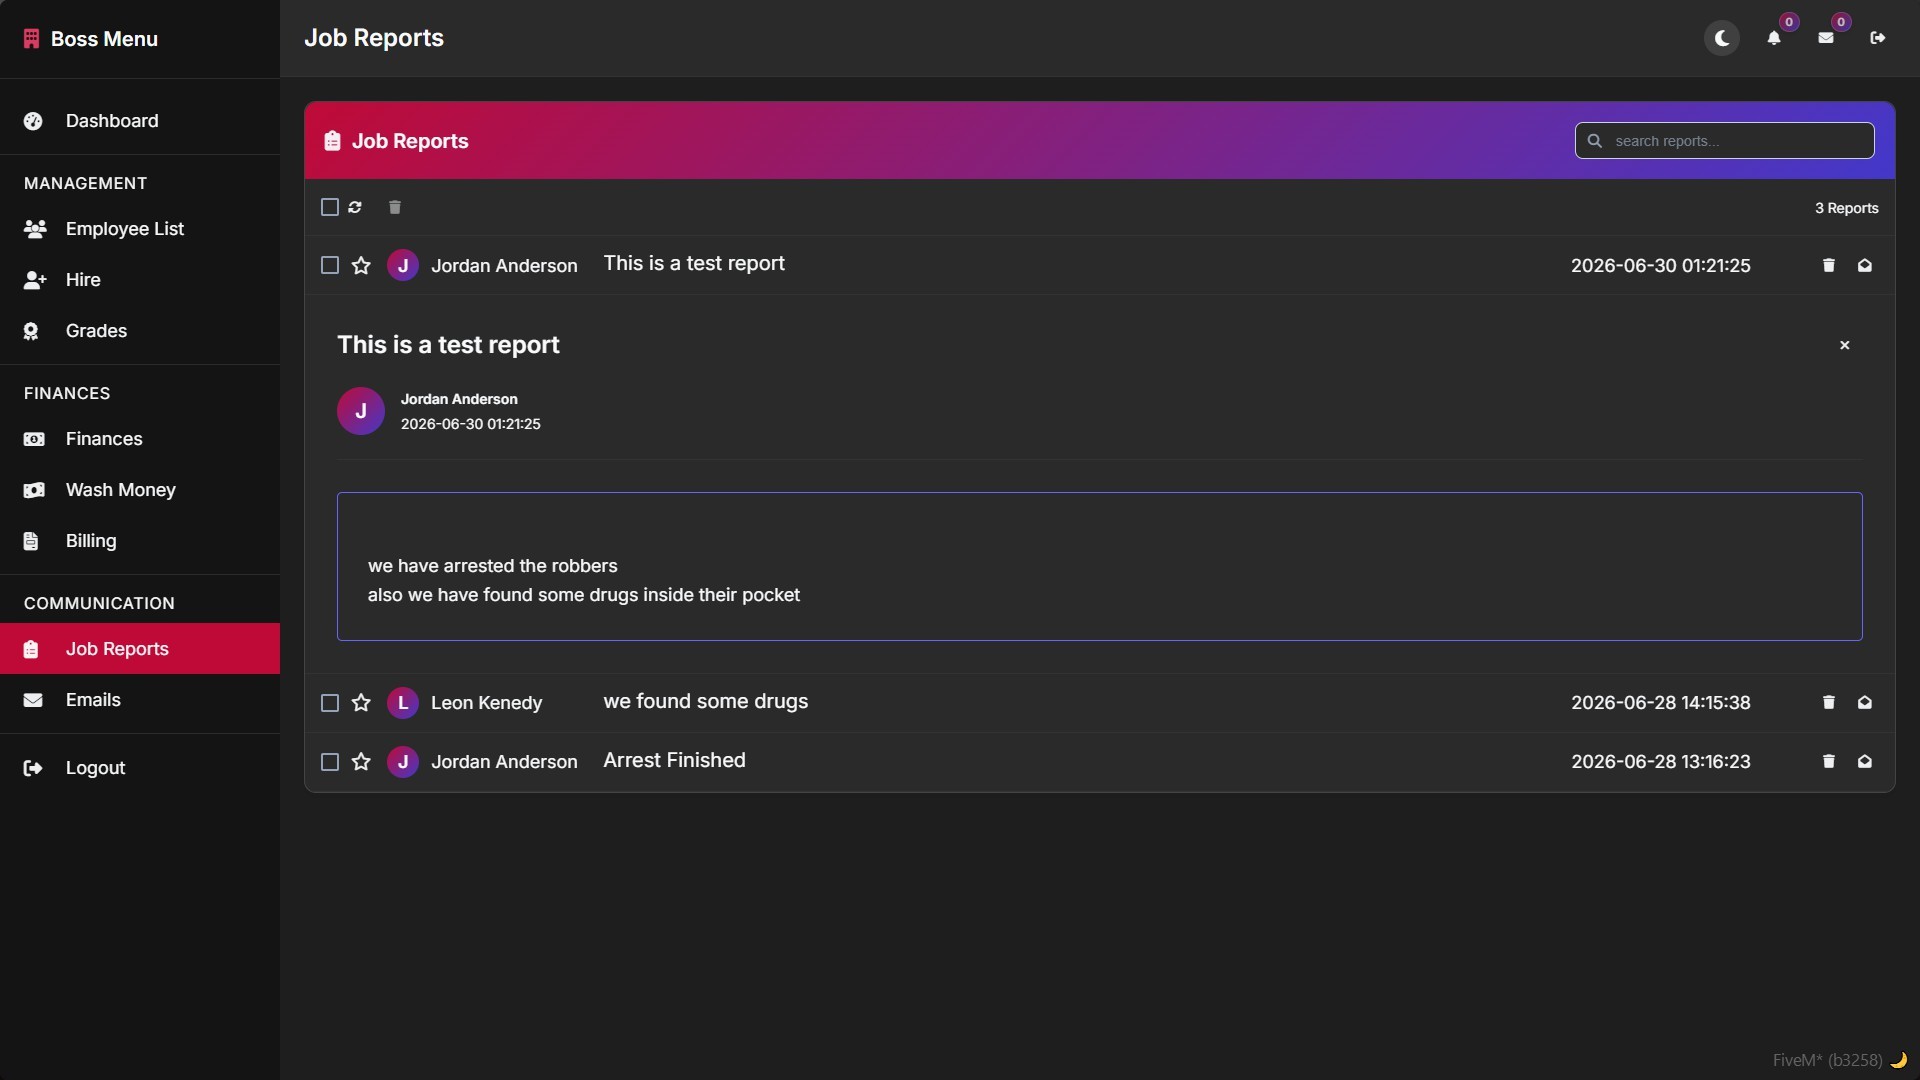The image size is (1920, 1080).
Task: Delete the Leon Kenedy report
Action: [1829, 702]
